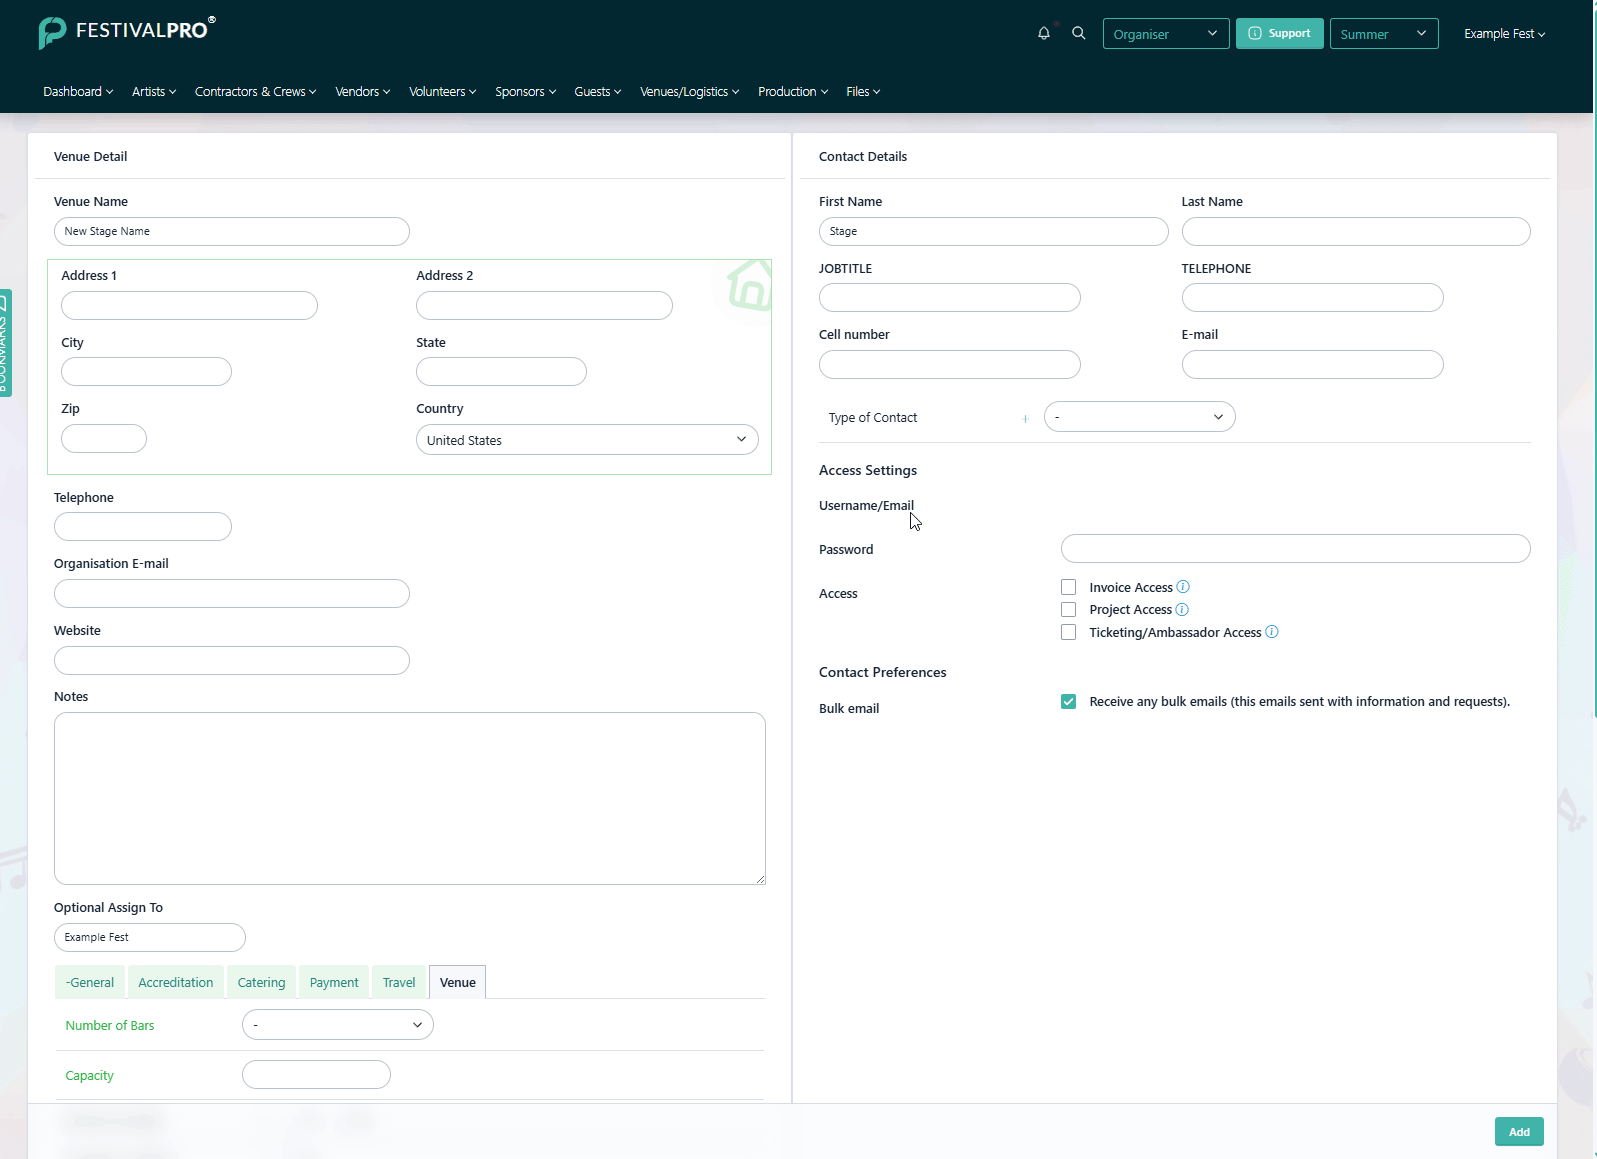Show info for Project Access
This screenshot has height=1159, width=1597.
tap(1182, 609)
